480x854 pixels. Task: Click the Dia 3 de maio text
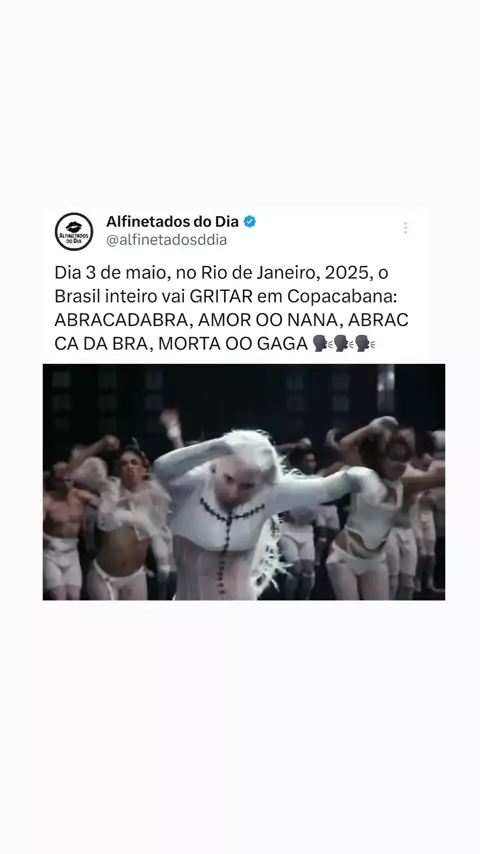[x=113, y=272]
